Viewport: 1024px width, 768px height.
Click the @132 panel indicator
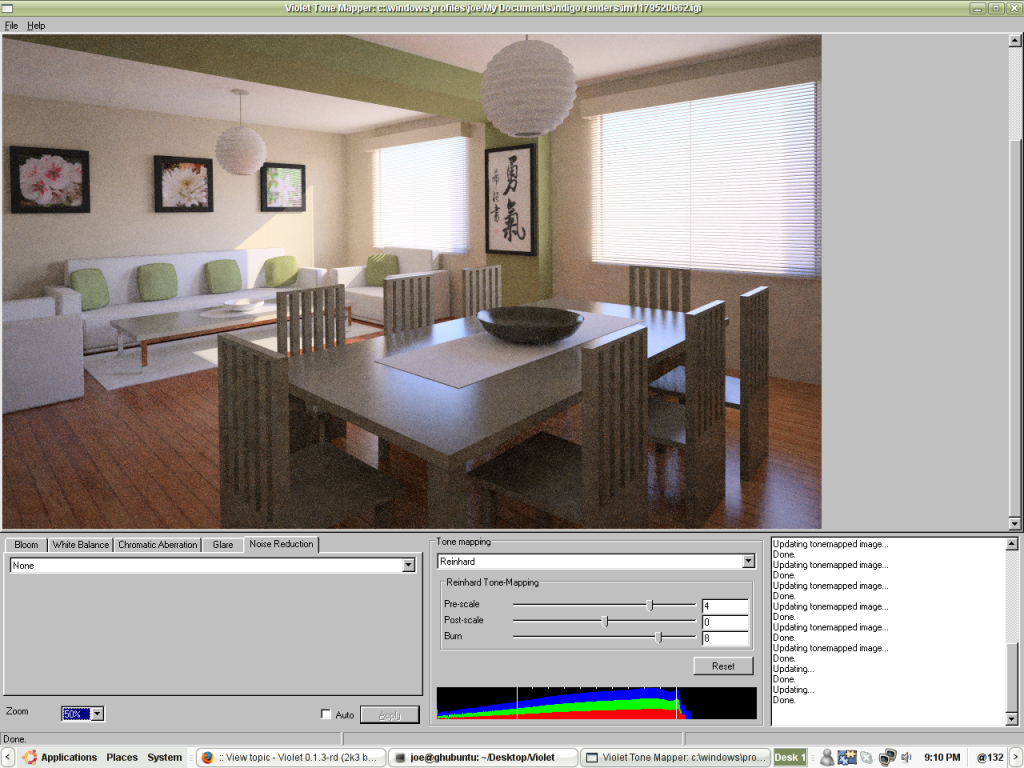(x=989, y=758)
